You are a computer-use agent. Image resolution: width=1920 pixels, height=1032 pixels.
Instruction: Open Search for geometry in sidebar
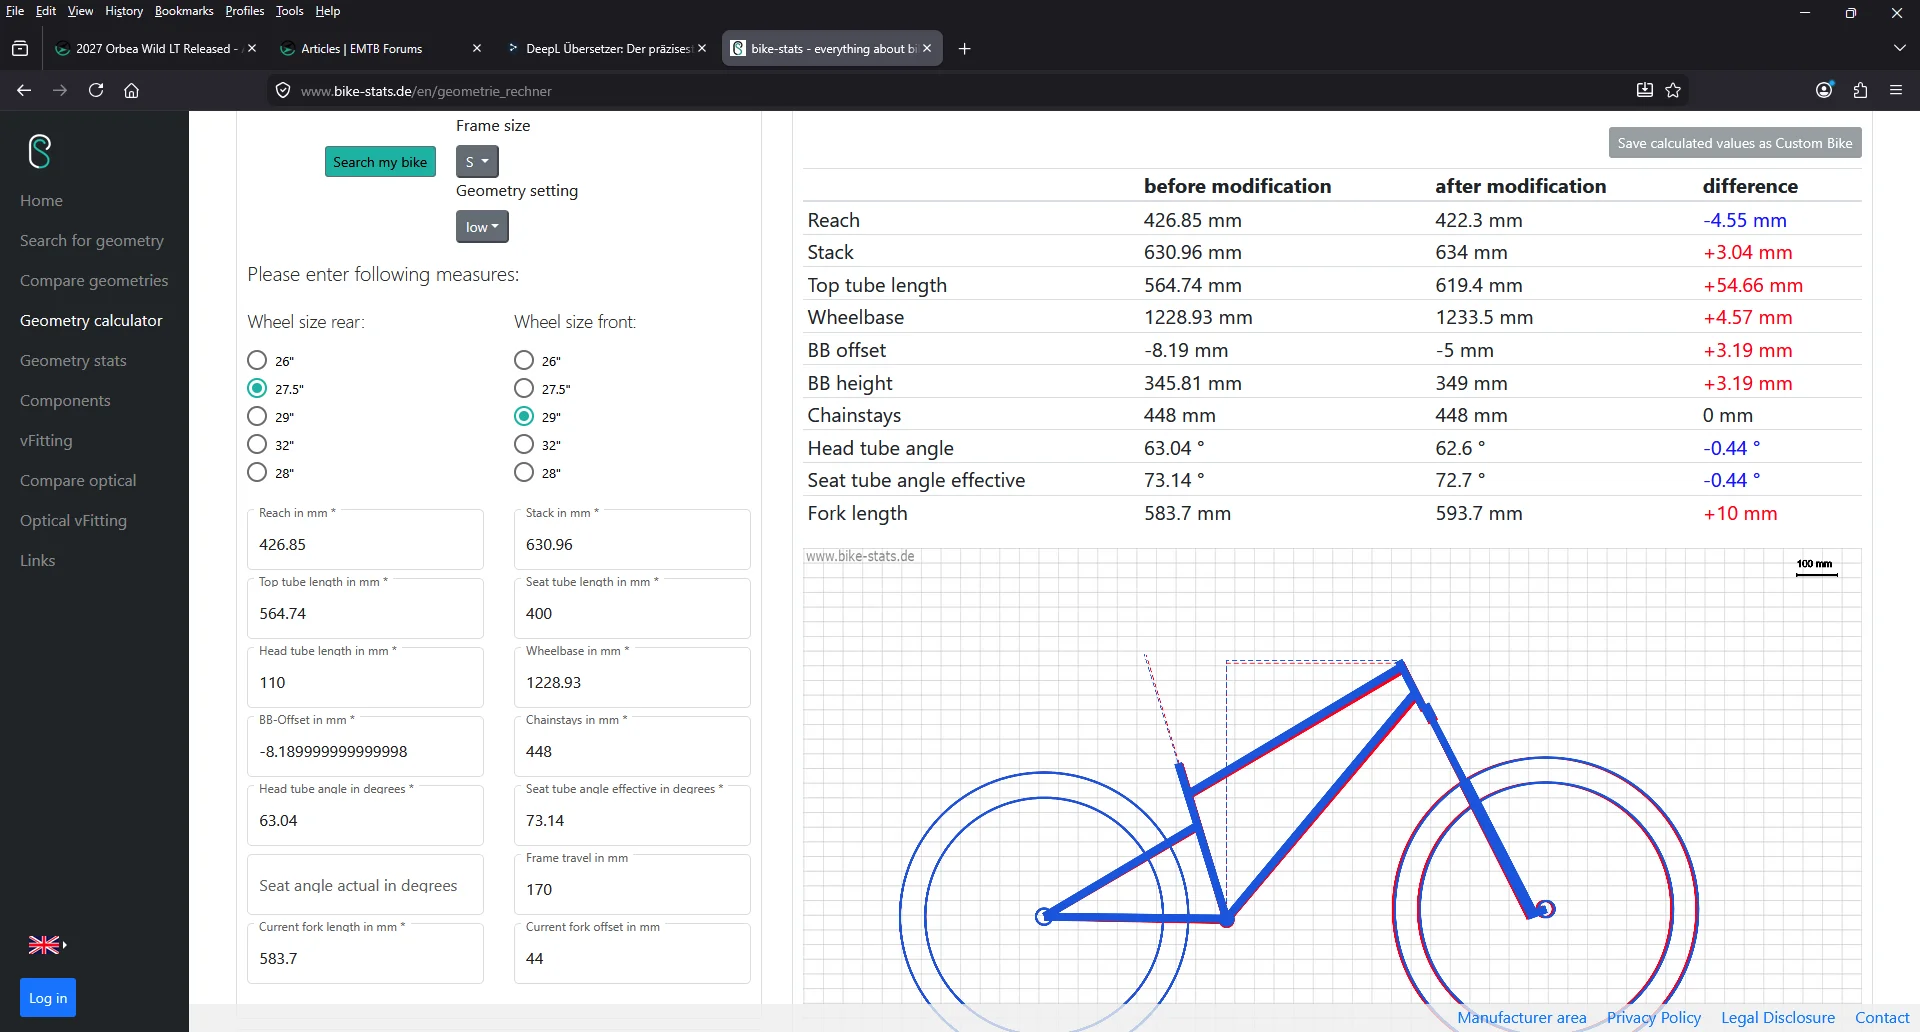92,240
